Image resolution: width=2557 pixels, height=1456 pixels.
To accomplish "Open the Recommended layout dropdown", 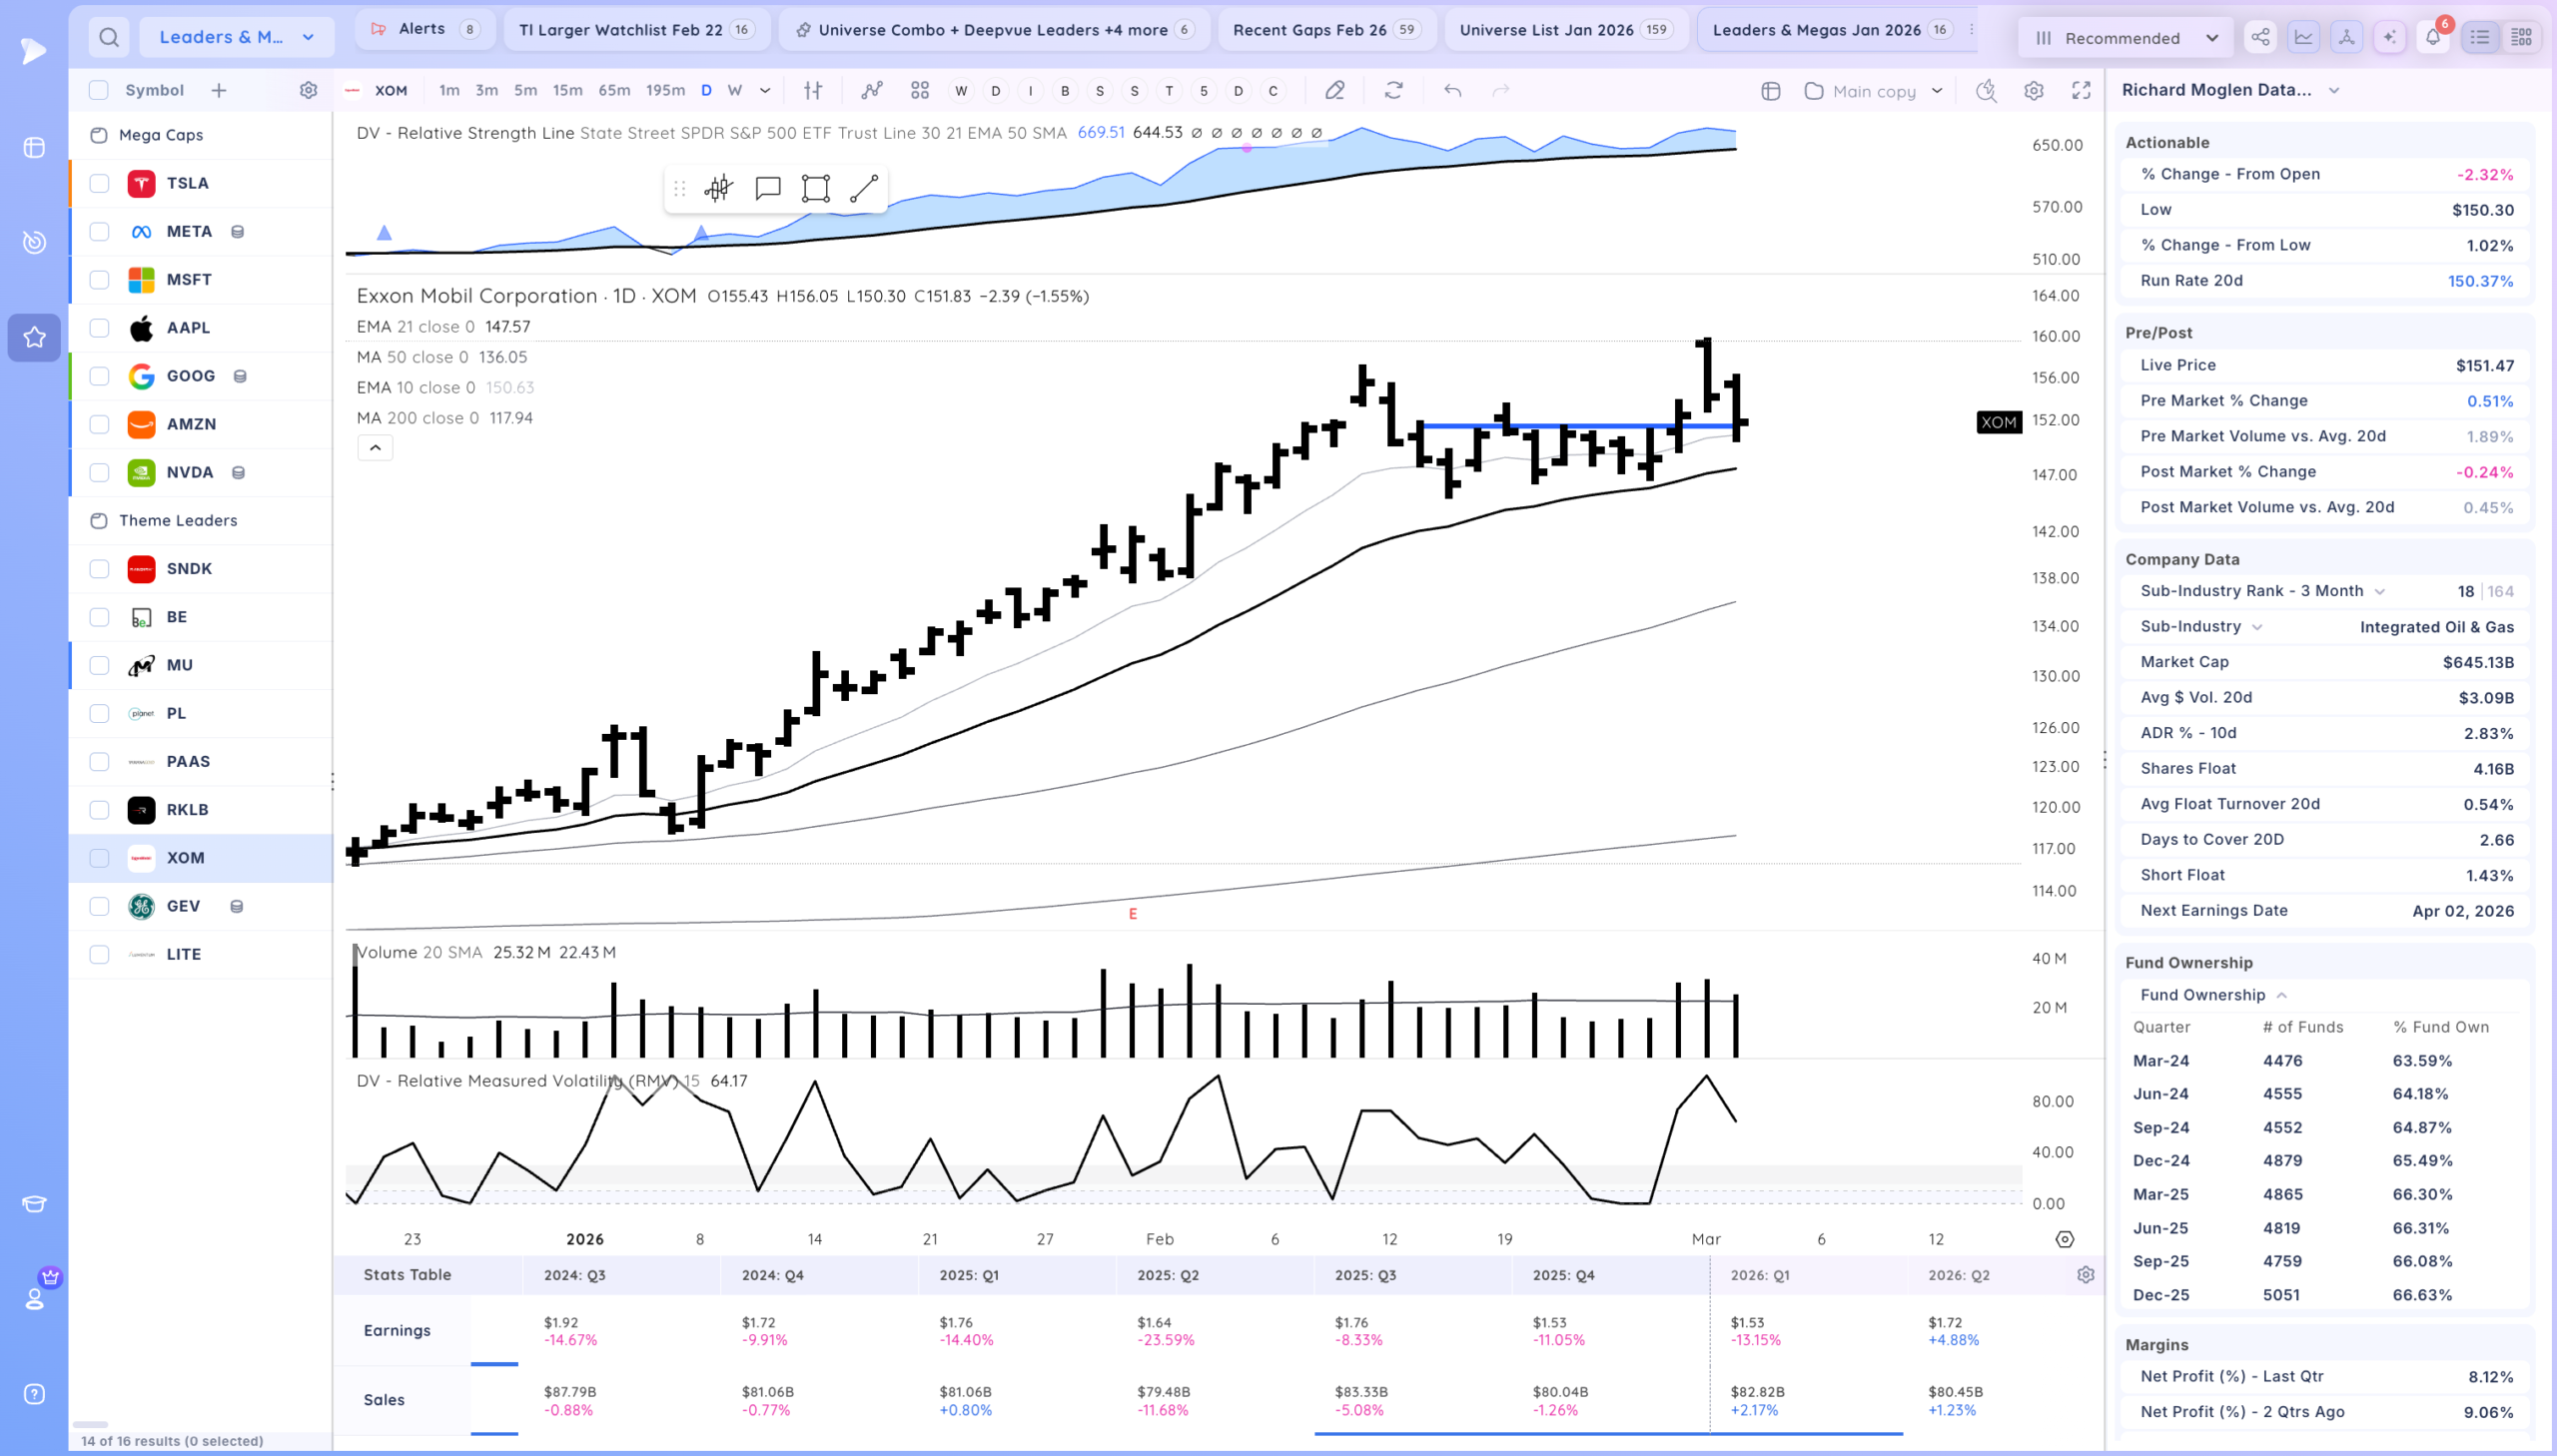I will (x=2127, y=38).
